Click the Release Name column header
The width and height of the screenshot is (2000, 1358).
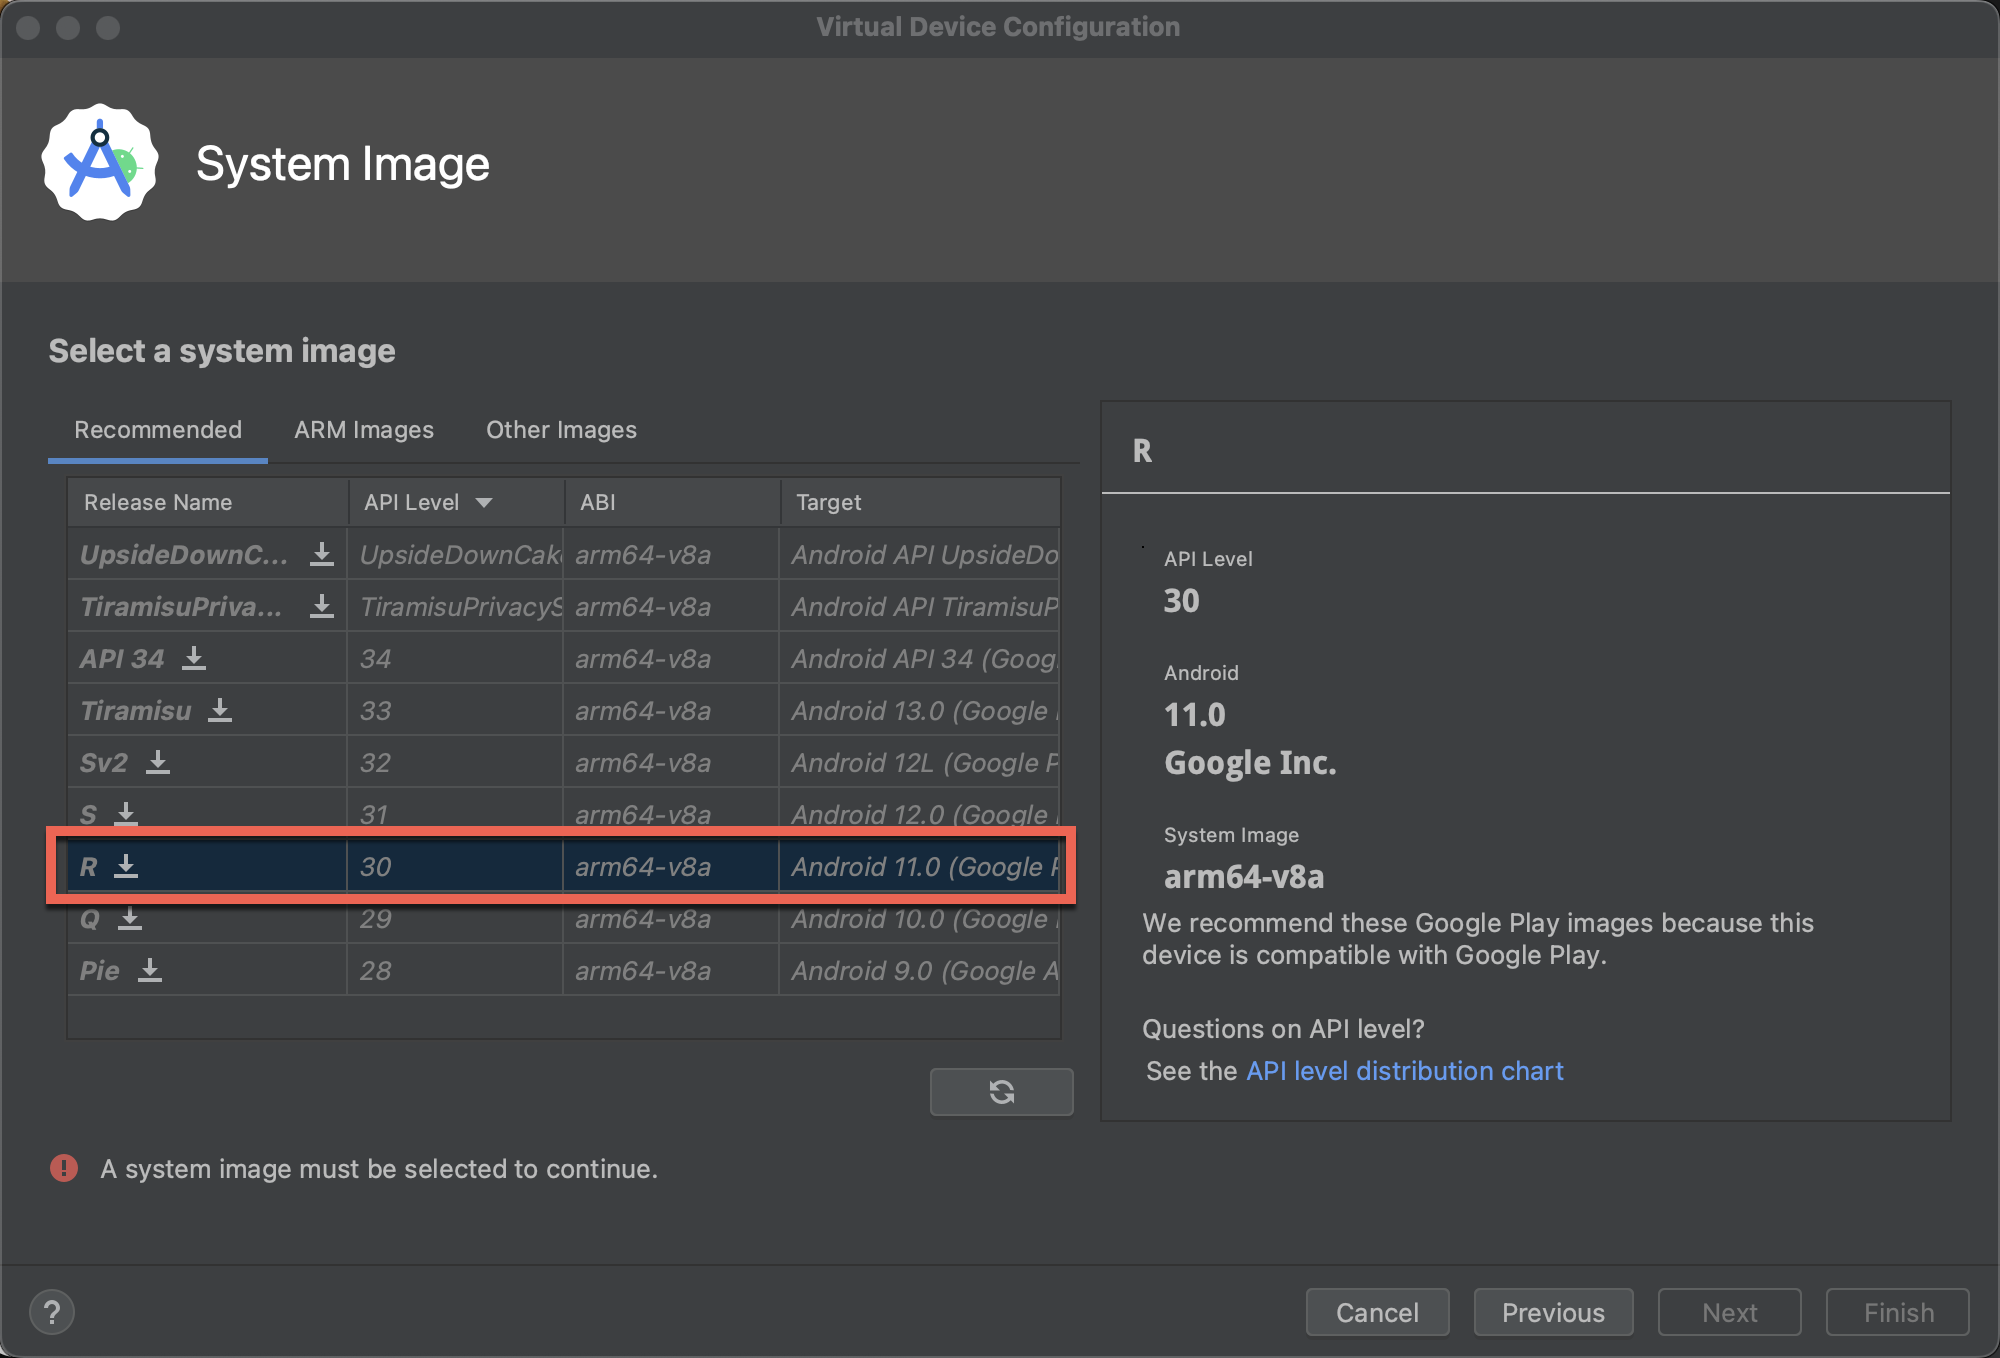(158, 502)
